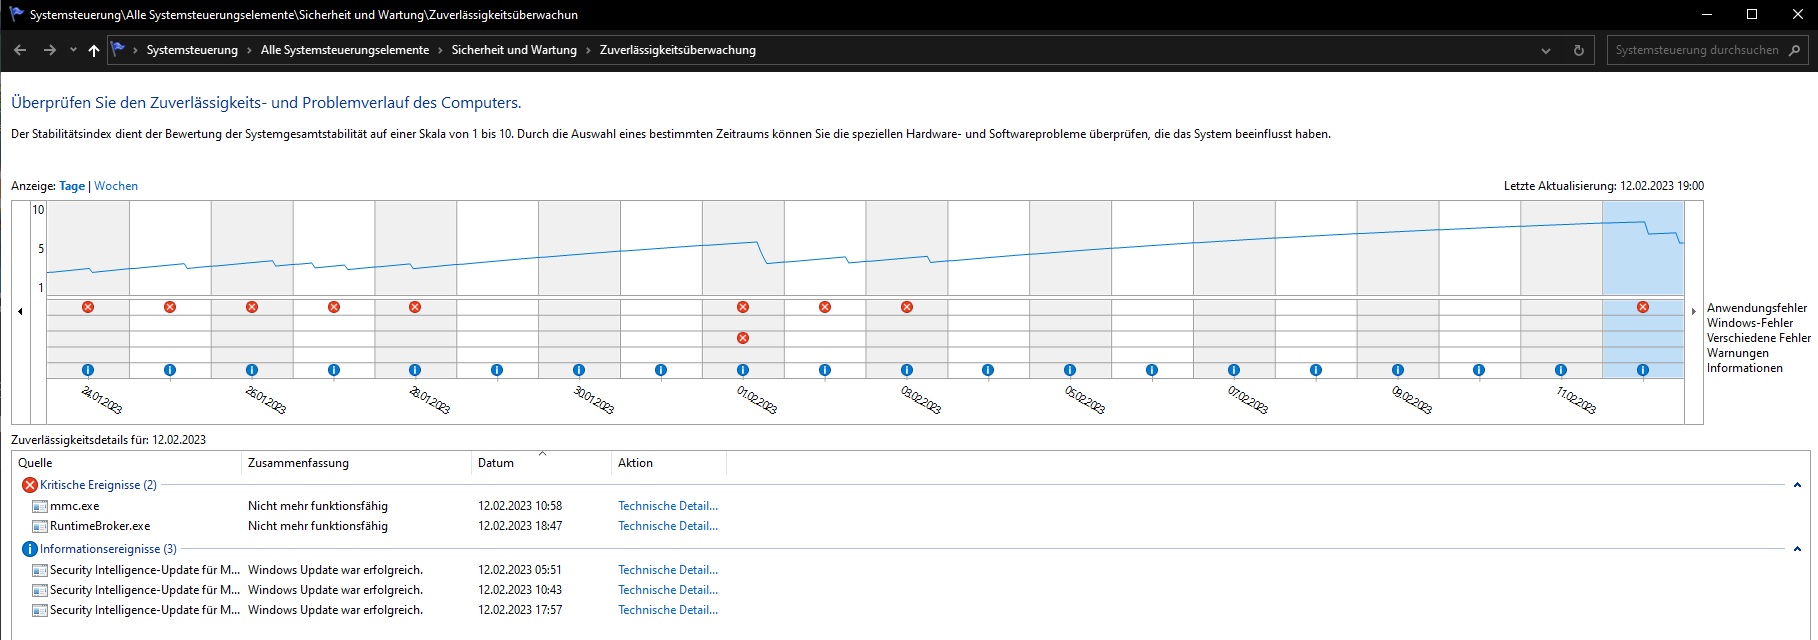Screen dimensions: 1818x640
Task: Click Sicherheit und Wartung in breadcrumb
Action: pyautogui.click(x=514, y=50)
